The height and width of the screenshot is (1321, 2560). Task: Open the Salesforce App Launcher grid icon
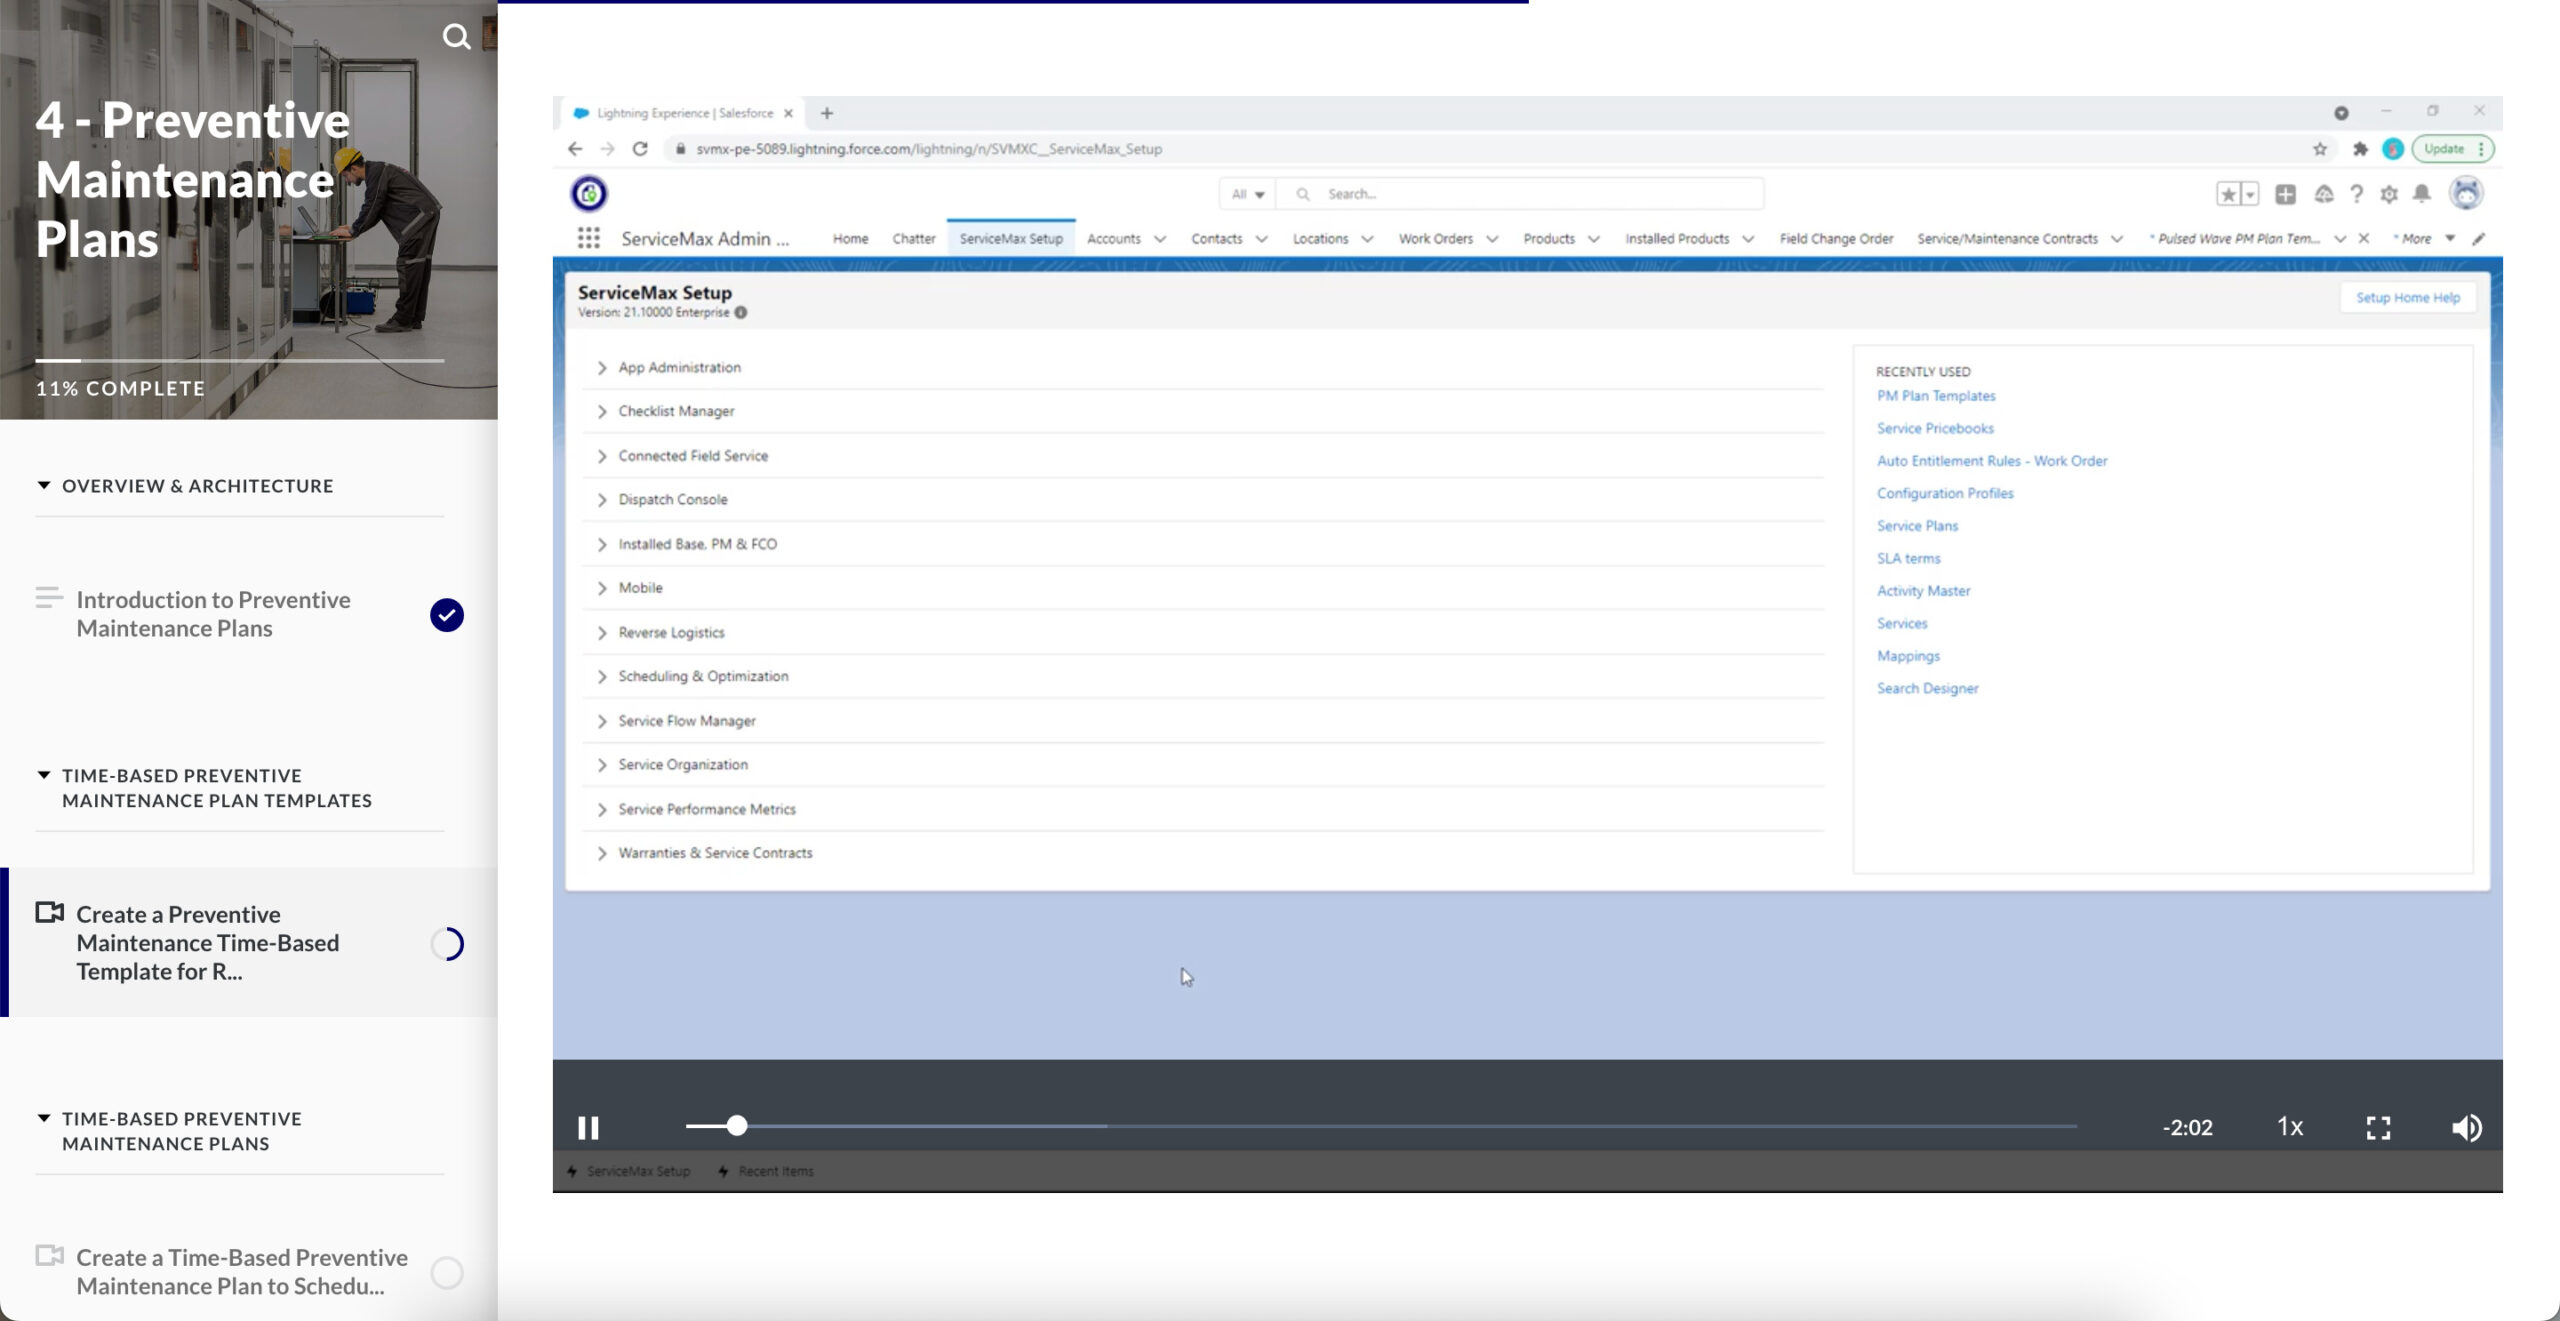[x=588, y=238]
